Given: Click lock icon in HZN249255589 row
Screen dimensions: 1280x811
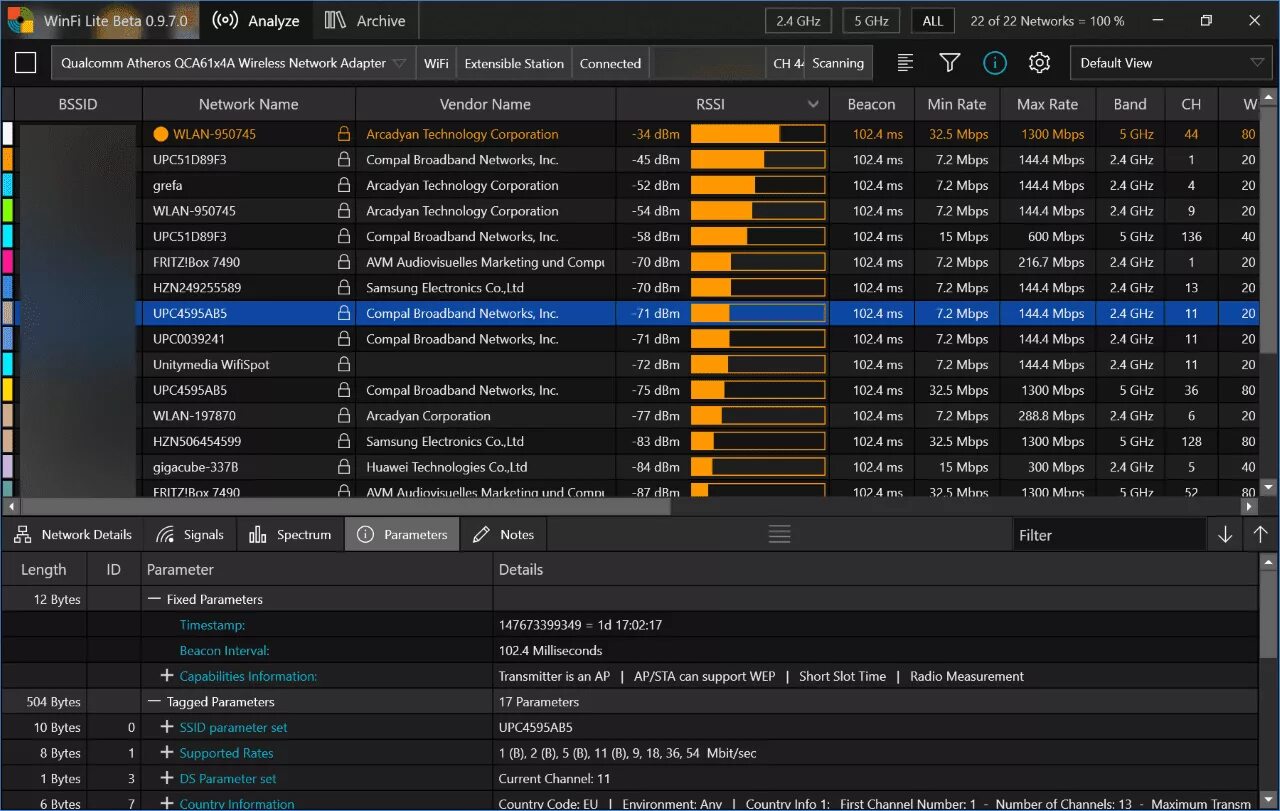Looking at the screenshot, I should pyautogui.click(x=343, y=288).
